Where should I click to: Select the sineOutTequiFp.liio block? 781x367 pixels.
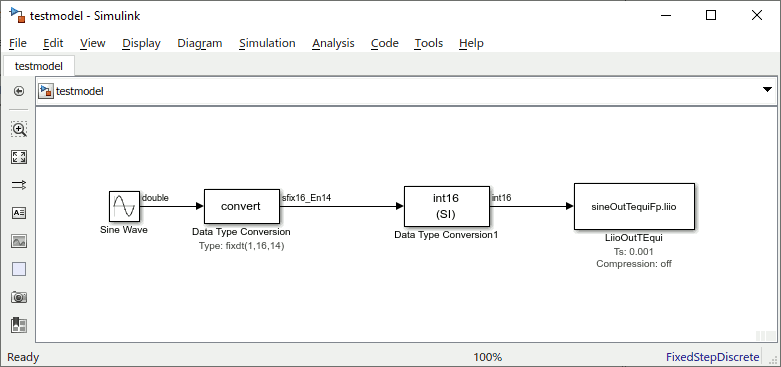[x=634, y=206]
